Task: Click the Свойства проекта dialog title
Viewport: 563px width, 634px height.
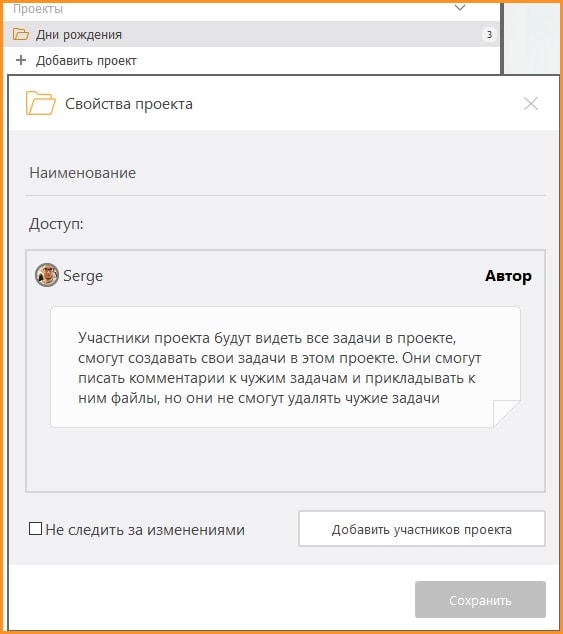Action: [x=129, y=104]
